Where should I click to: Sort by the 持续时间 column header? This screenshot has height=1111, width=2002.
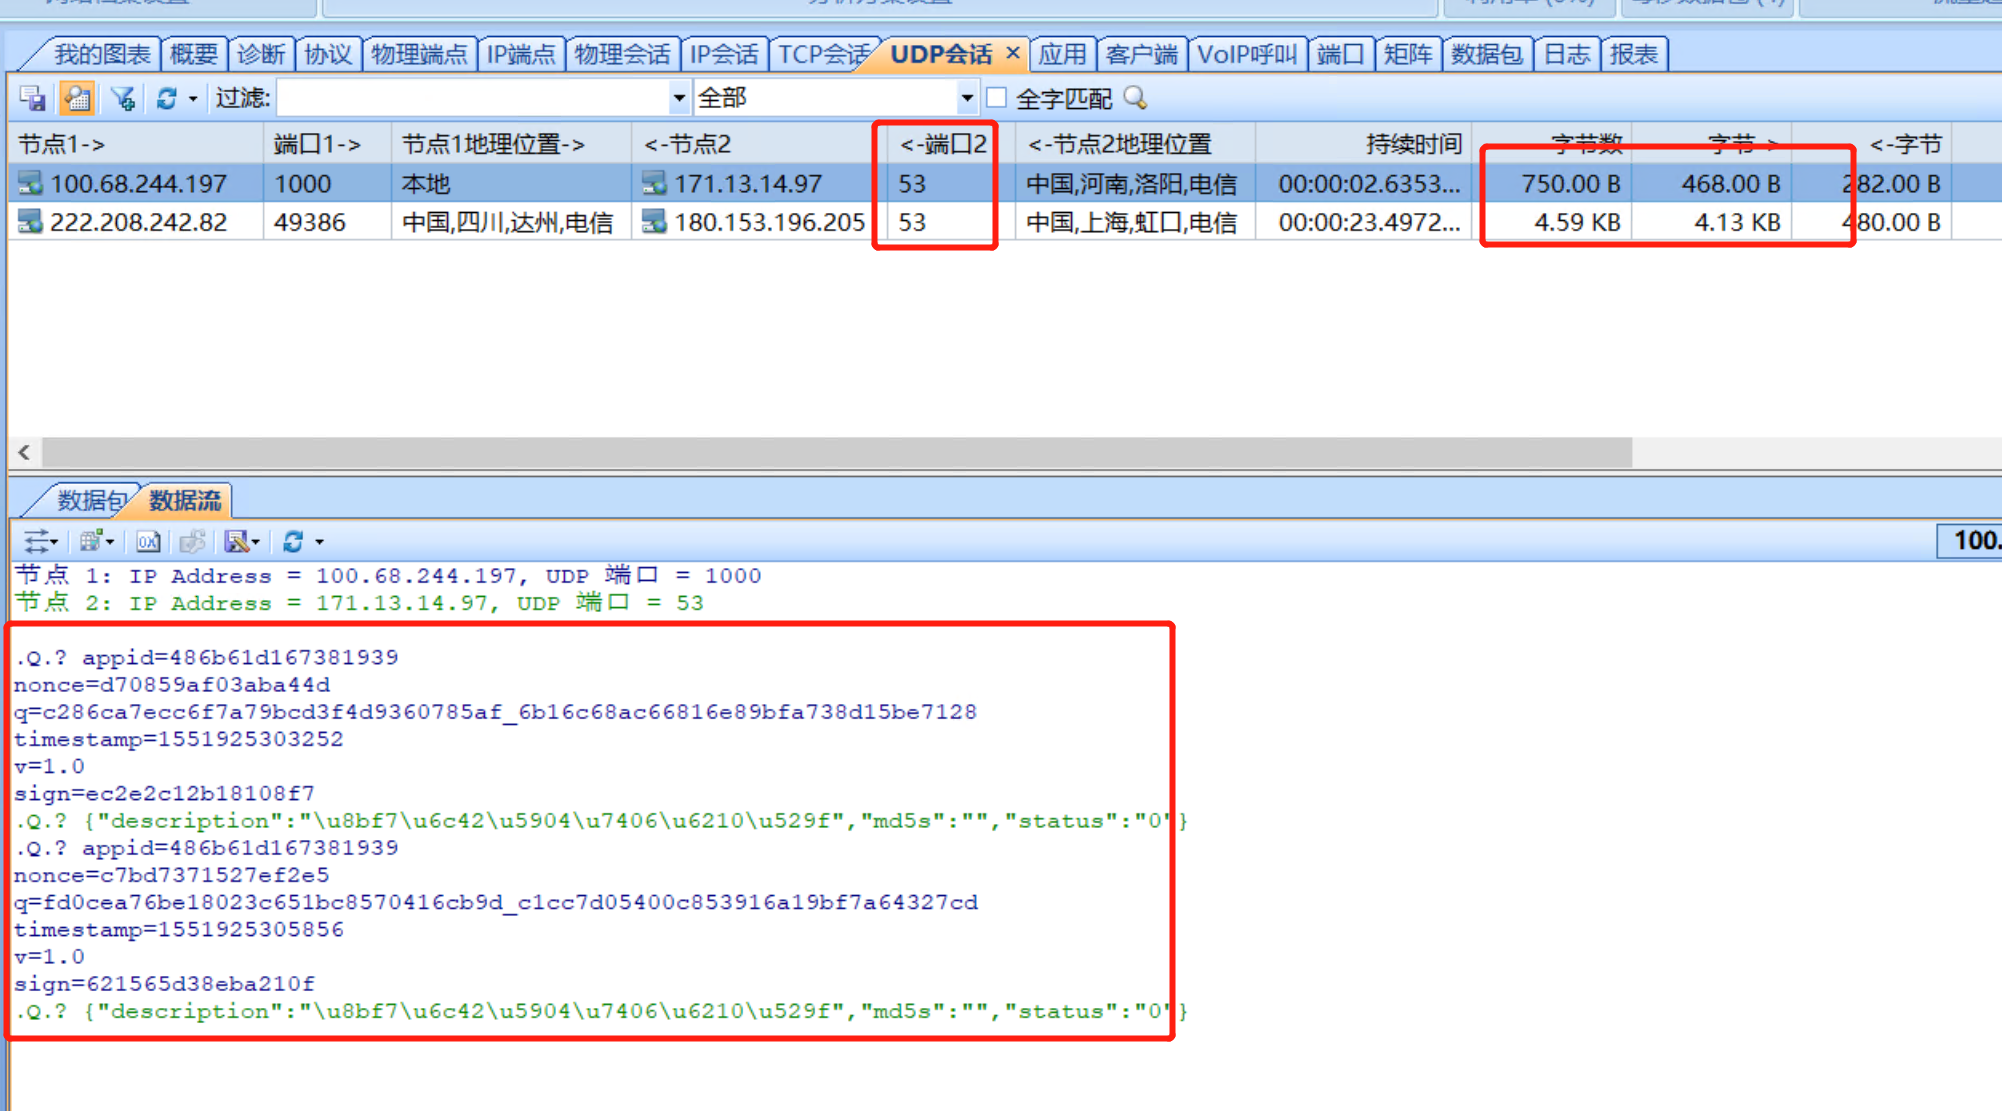[1363, 144]
